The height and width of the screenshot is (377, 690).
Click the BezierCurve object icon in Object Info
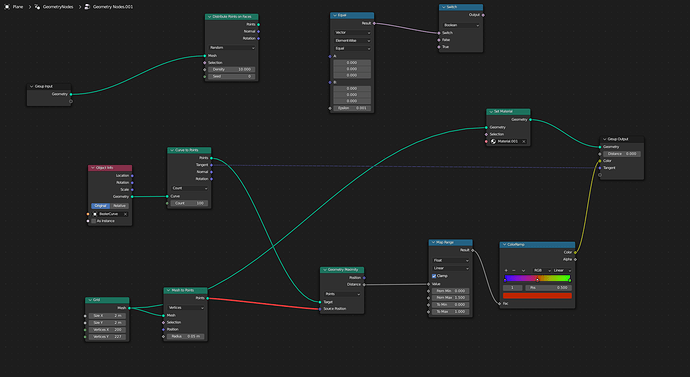tap(95, 214)
